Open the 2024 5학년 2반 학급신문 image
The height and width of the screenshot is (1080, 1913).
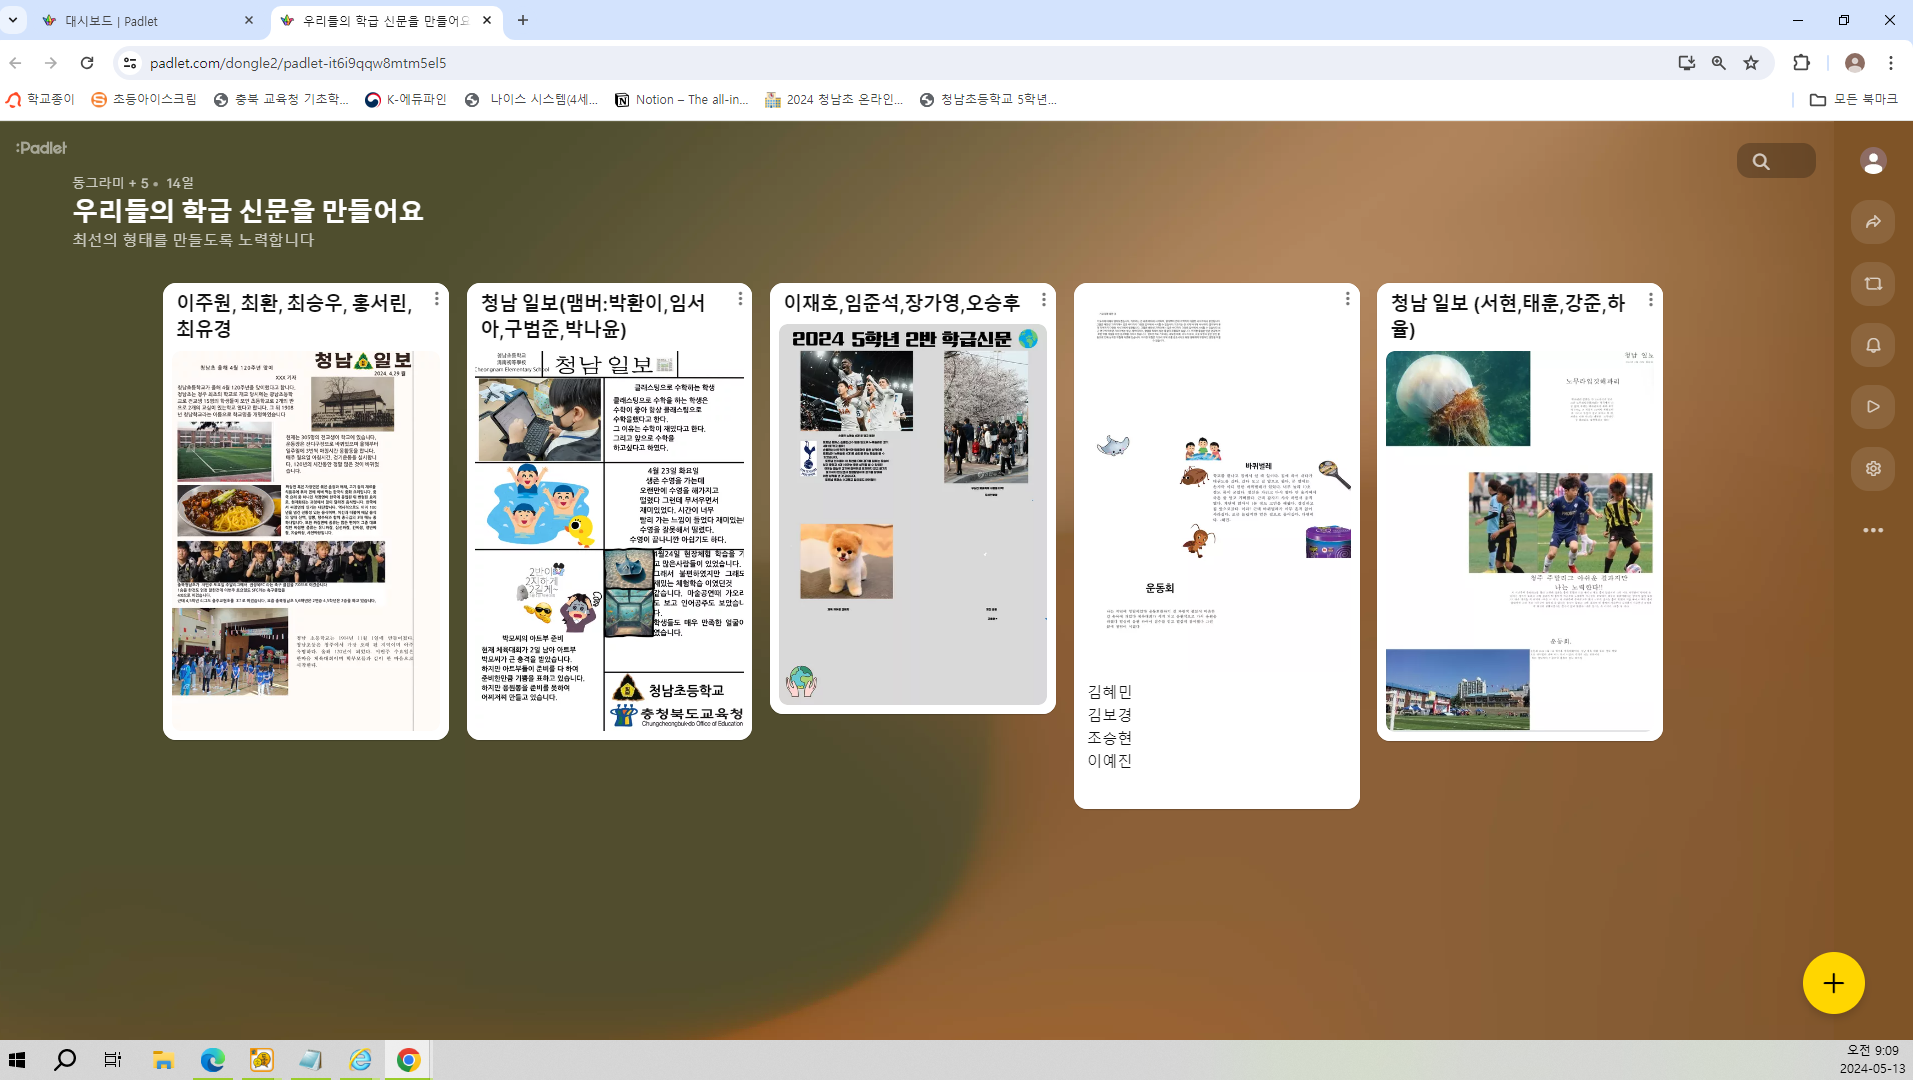coord(912,514)
